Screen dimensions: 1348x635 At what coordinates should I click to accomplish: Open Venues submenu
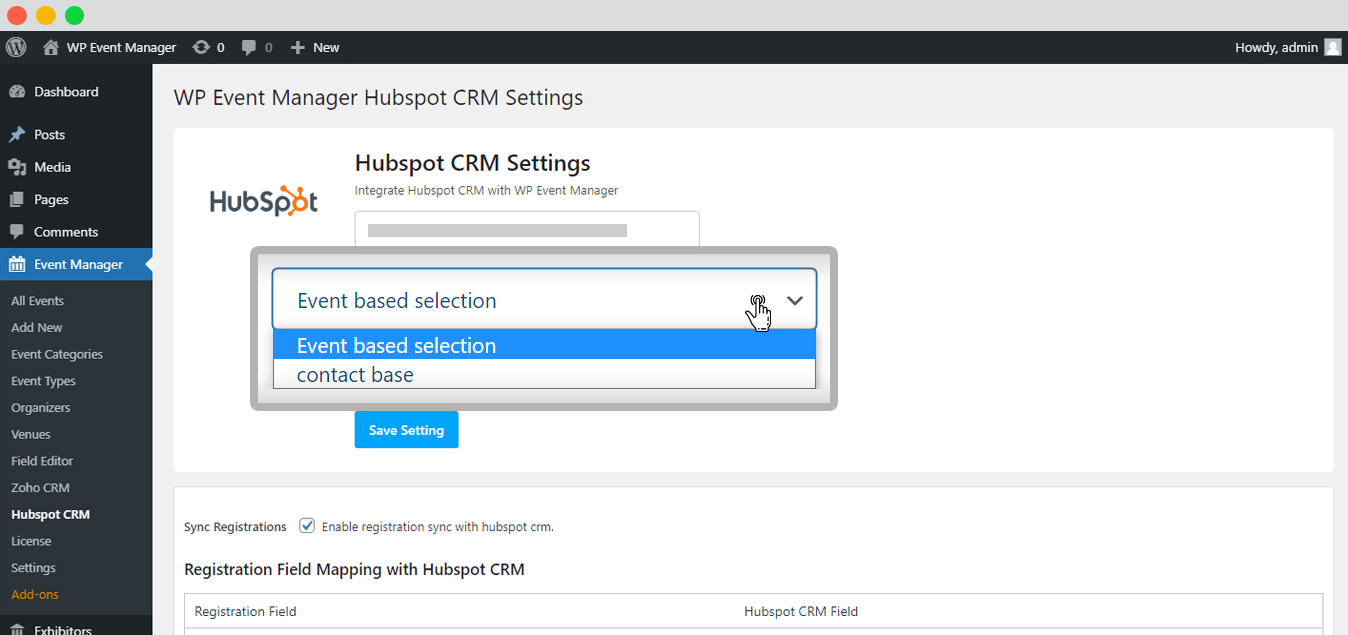click(x=31, y=434)
